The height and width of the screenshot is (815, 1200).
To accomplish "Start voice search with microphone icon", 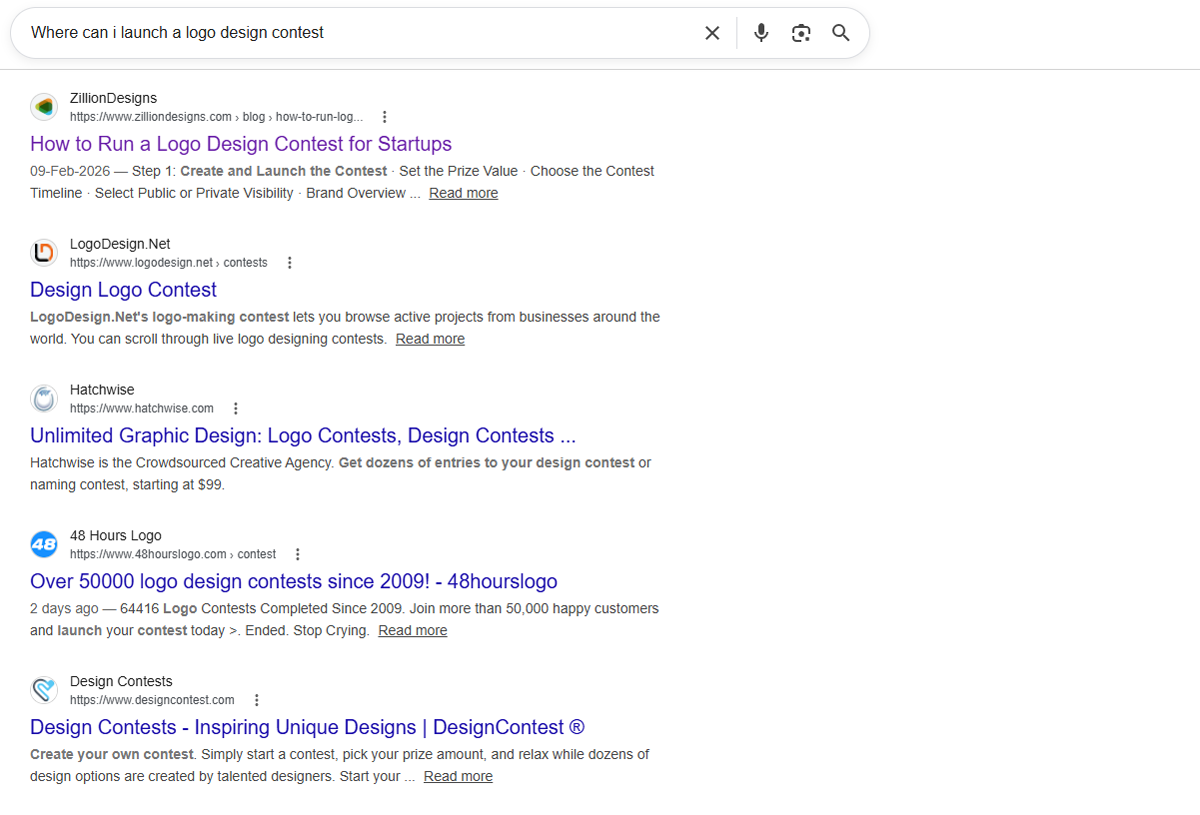I will [x=761, y=33].
